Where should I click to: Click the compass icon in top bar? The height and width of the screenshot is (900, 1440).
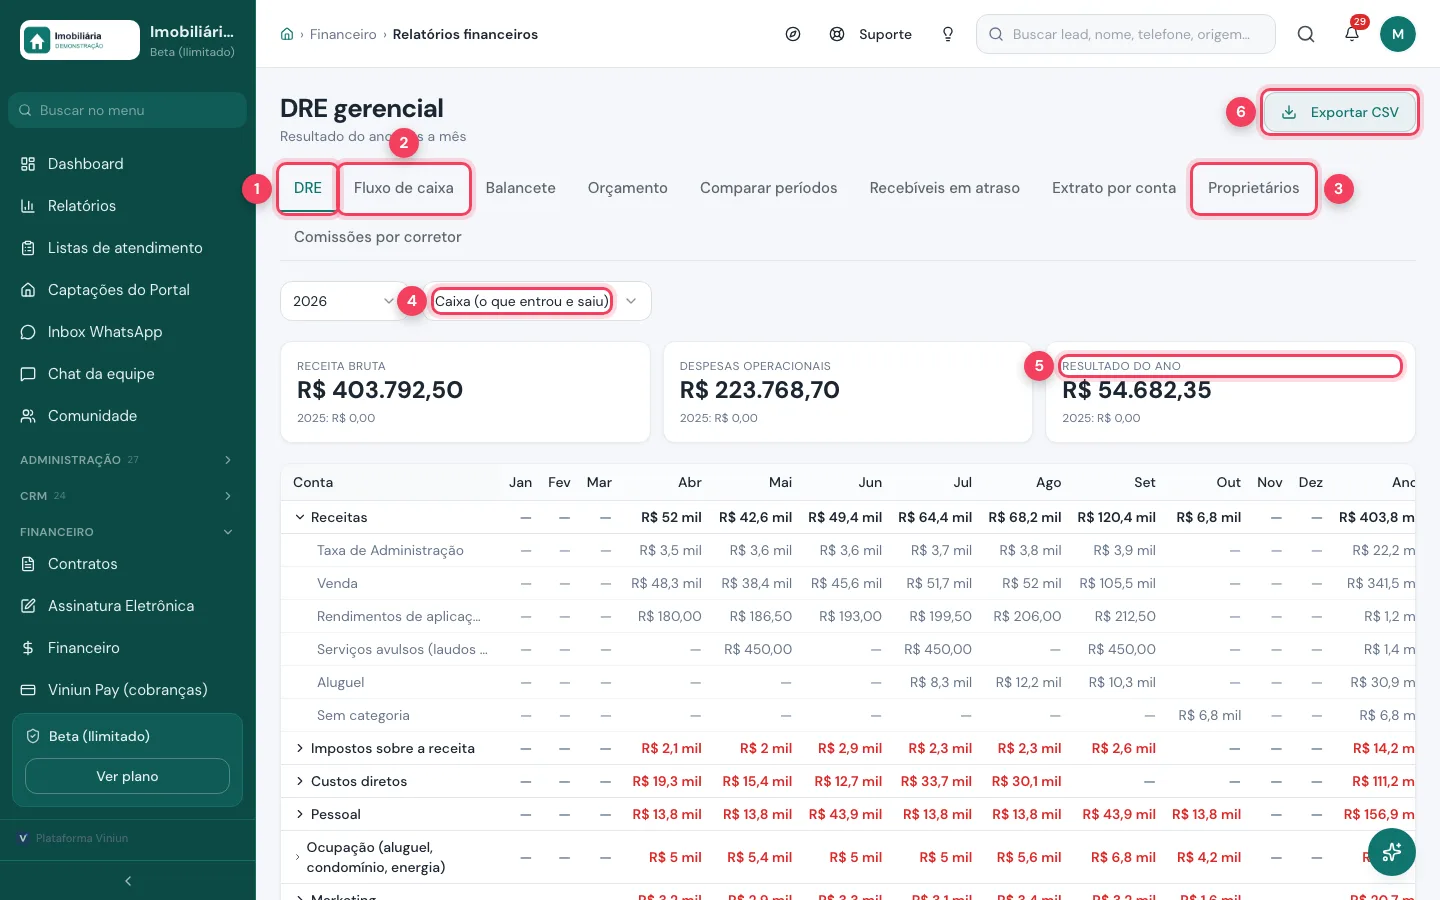click(x=793, y=34)
